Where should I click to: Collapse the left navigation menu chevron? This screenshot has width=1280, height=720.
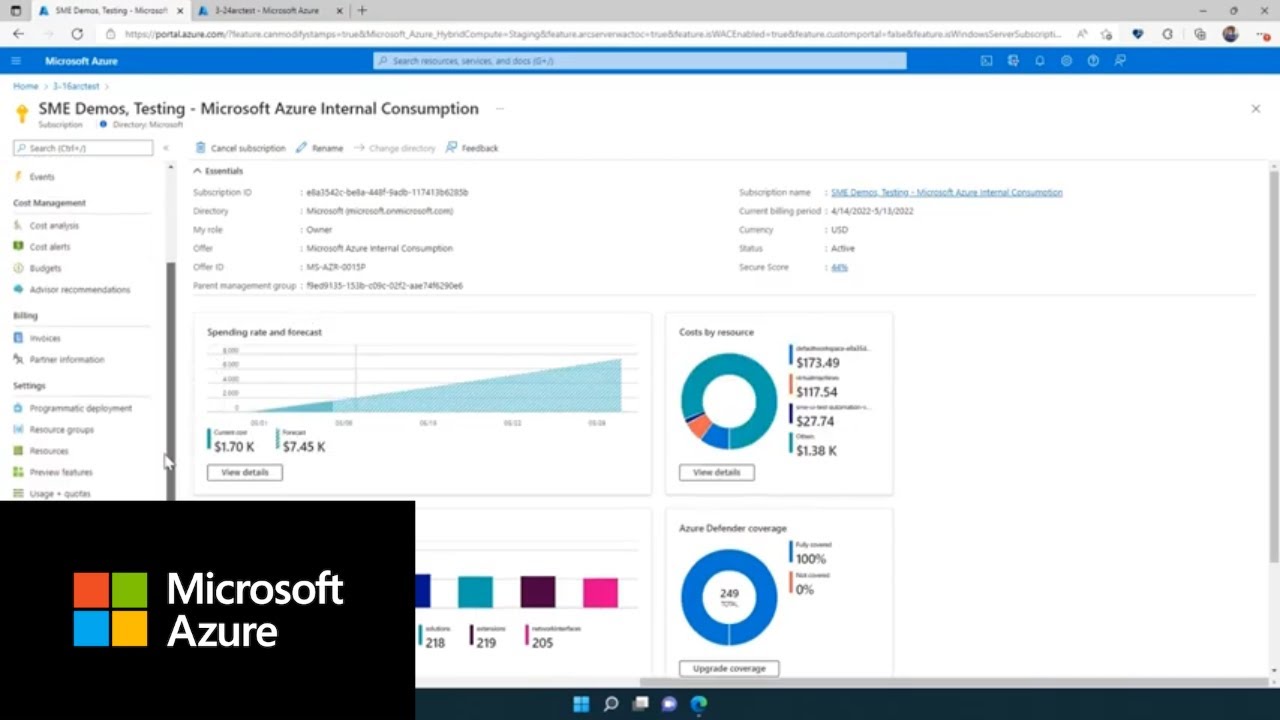(x=166, y=148)
